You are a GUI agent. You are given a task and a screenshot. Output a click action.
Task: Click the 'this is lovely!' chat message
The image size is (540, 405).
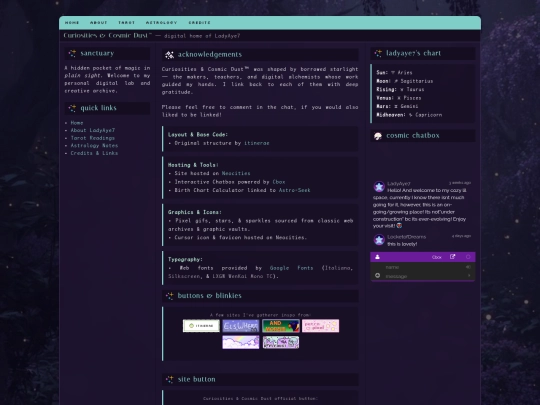point(402,244)
